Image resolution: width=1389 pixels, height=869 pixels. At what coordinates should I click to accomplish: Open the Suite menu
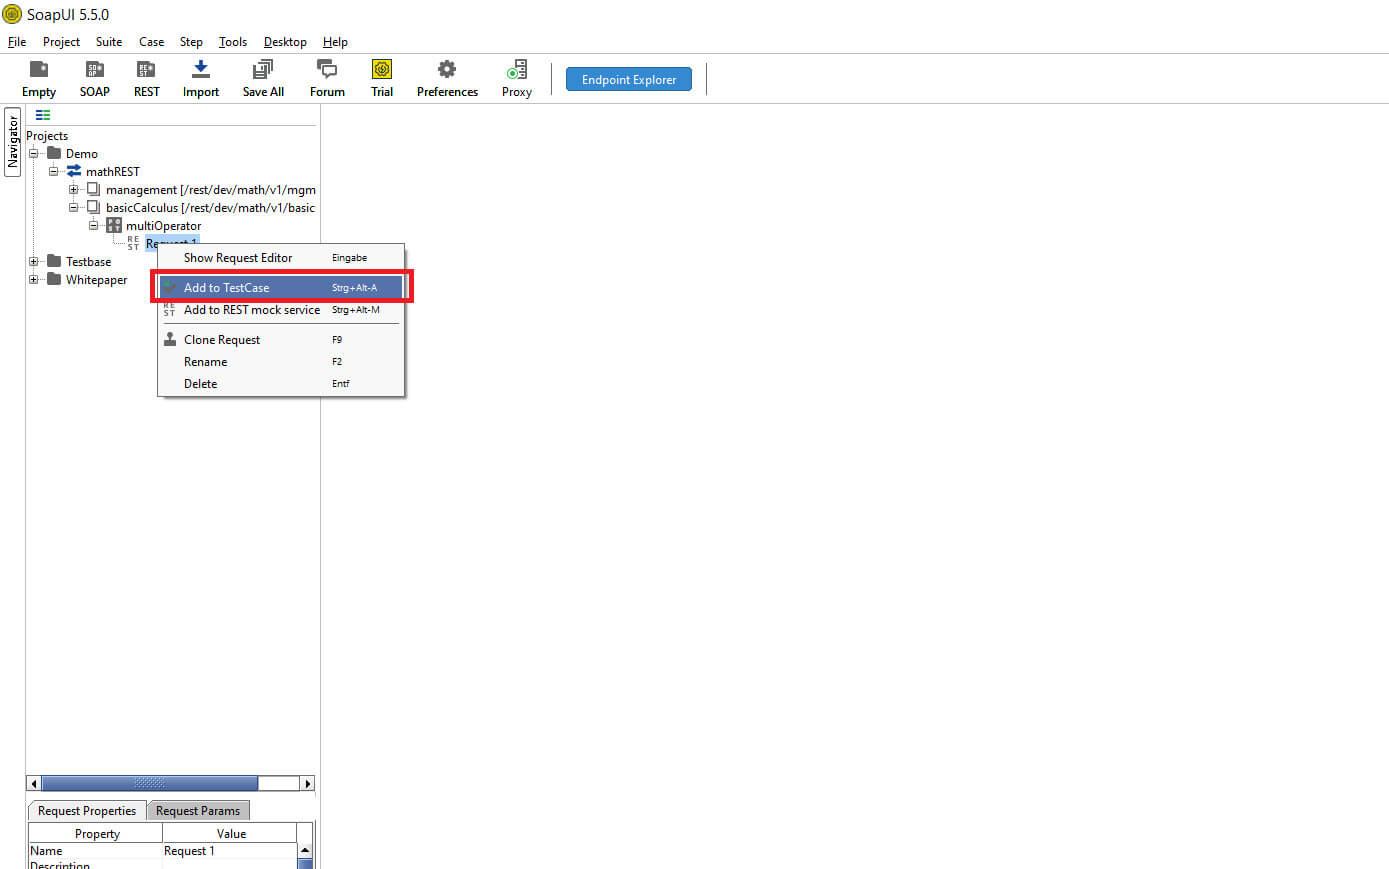click(x=109, y=42)
